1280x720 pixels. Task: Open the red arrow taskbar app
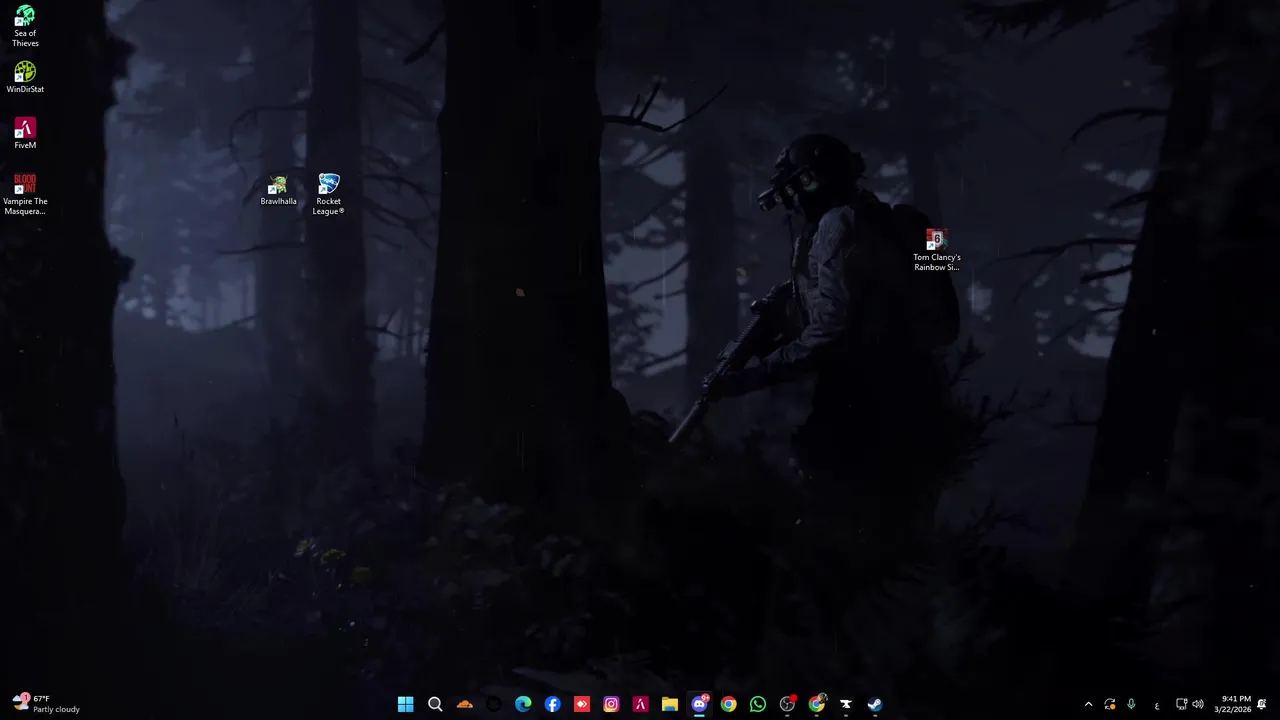click(x=582, y=704)
